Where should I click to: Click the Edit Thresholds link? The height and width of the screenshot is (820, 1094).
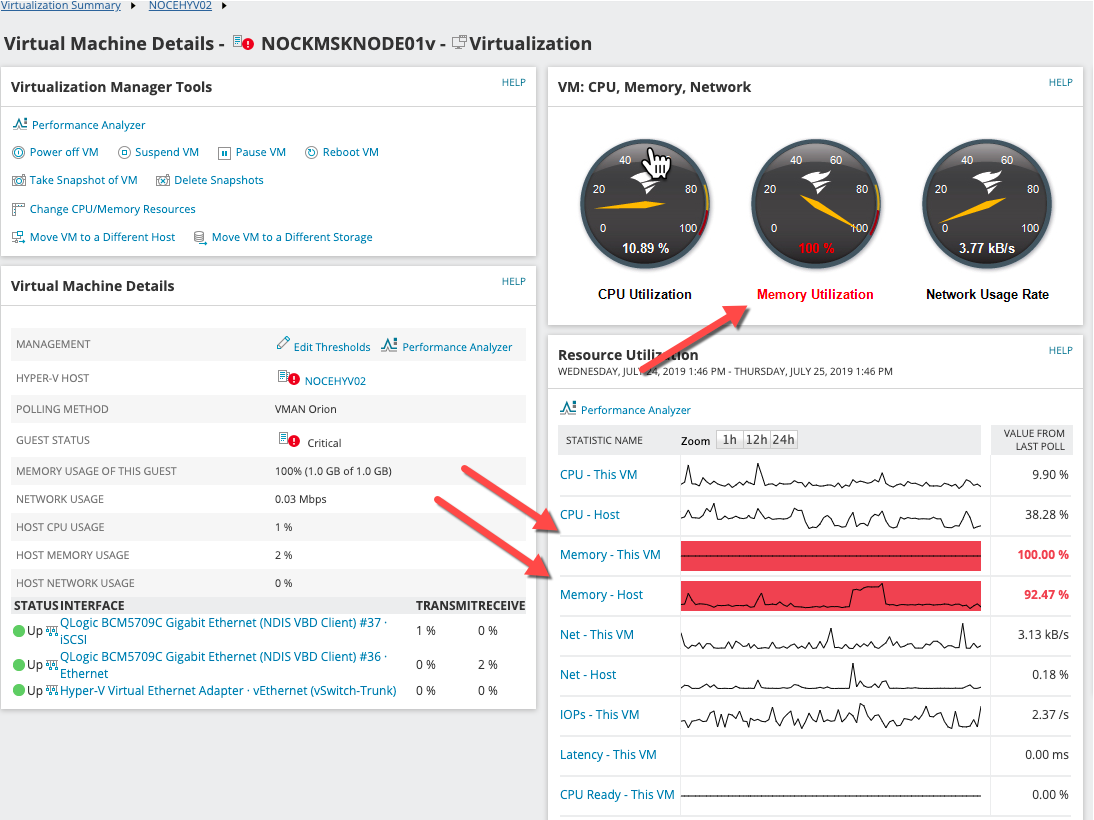[x=332, y=347]
